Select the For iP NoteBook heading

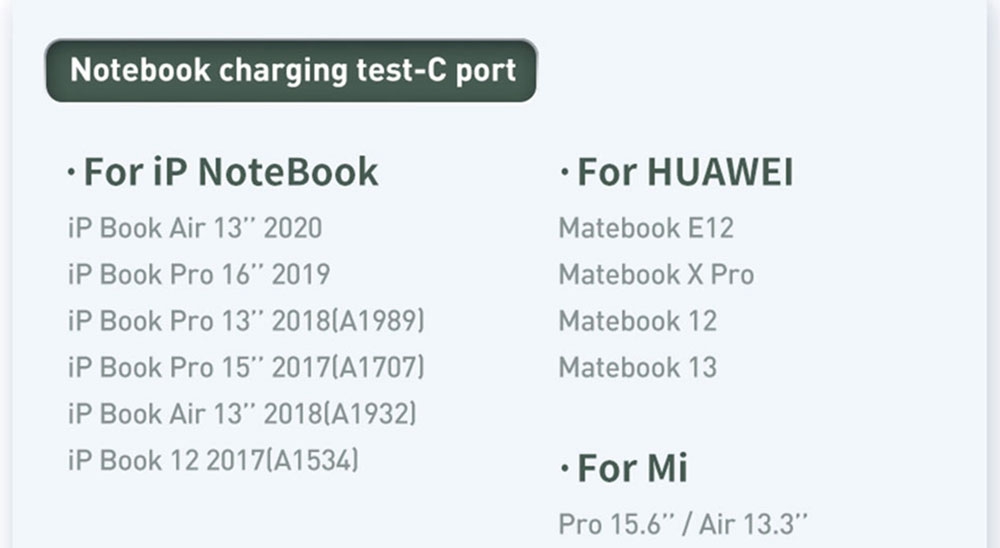224,172
